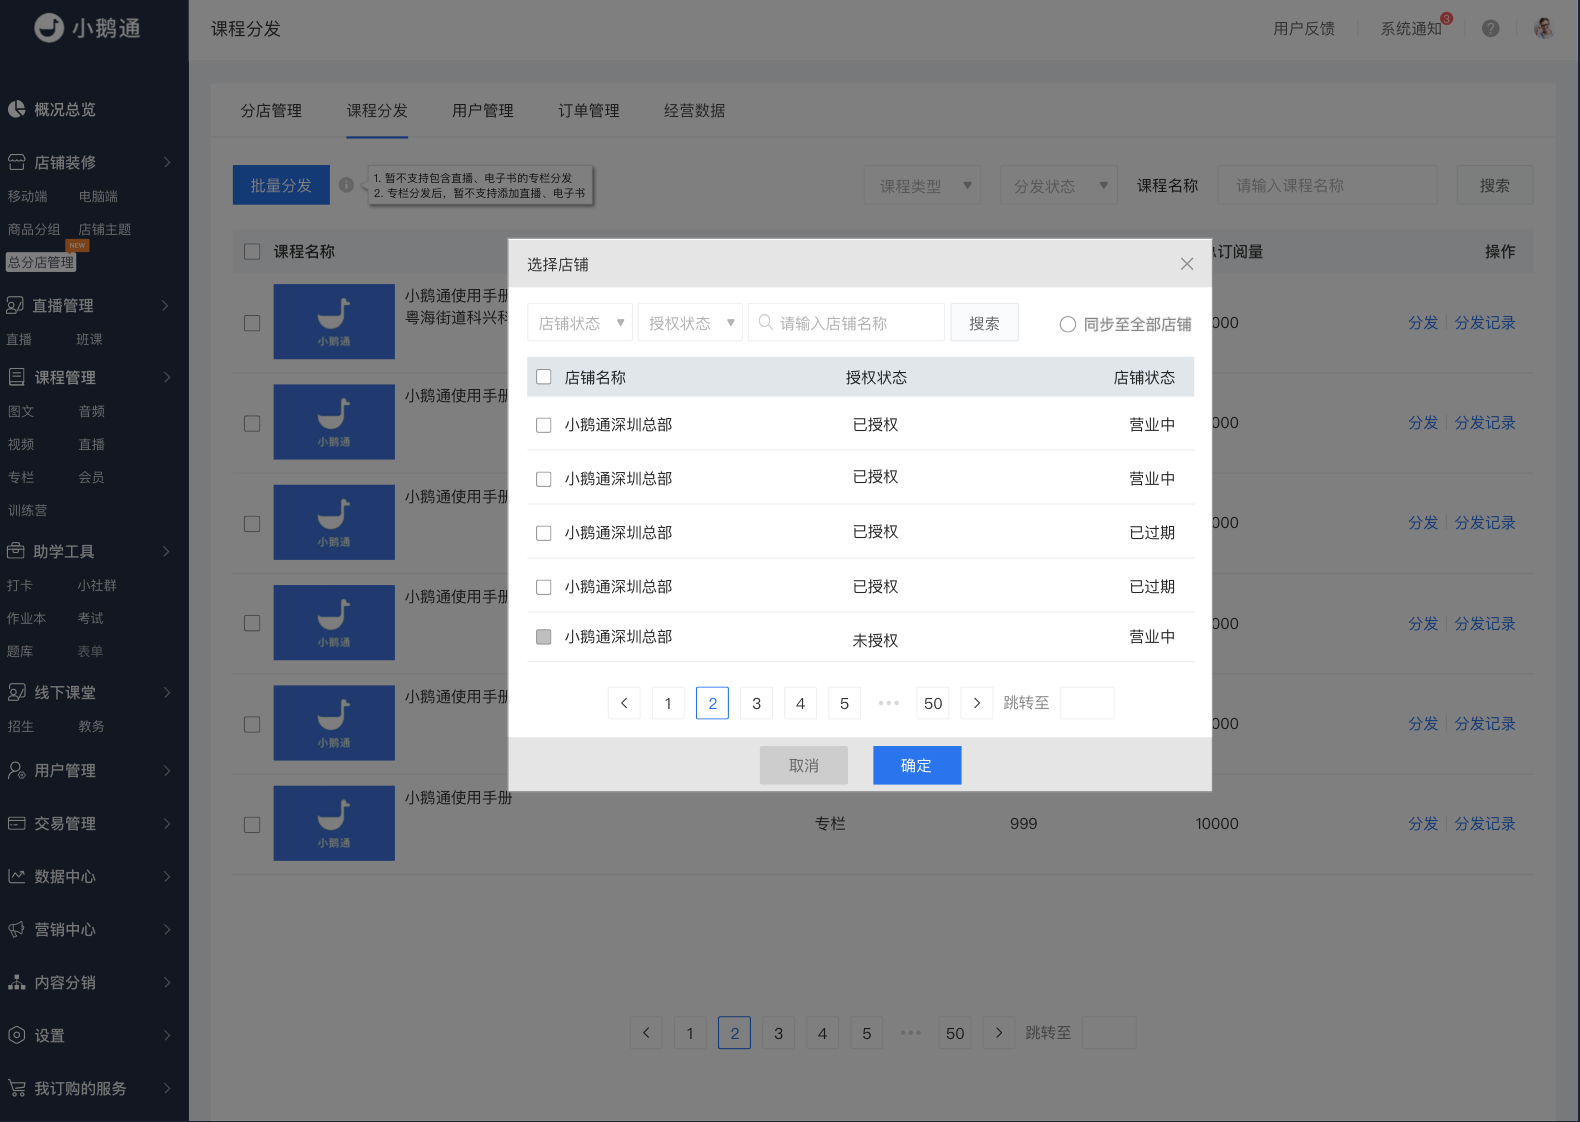Click the 请输入店铺名称 search field
Screen dimensions: 1580x1122
[846, 323]
